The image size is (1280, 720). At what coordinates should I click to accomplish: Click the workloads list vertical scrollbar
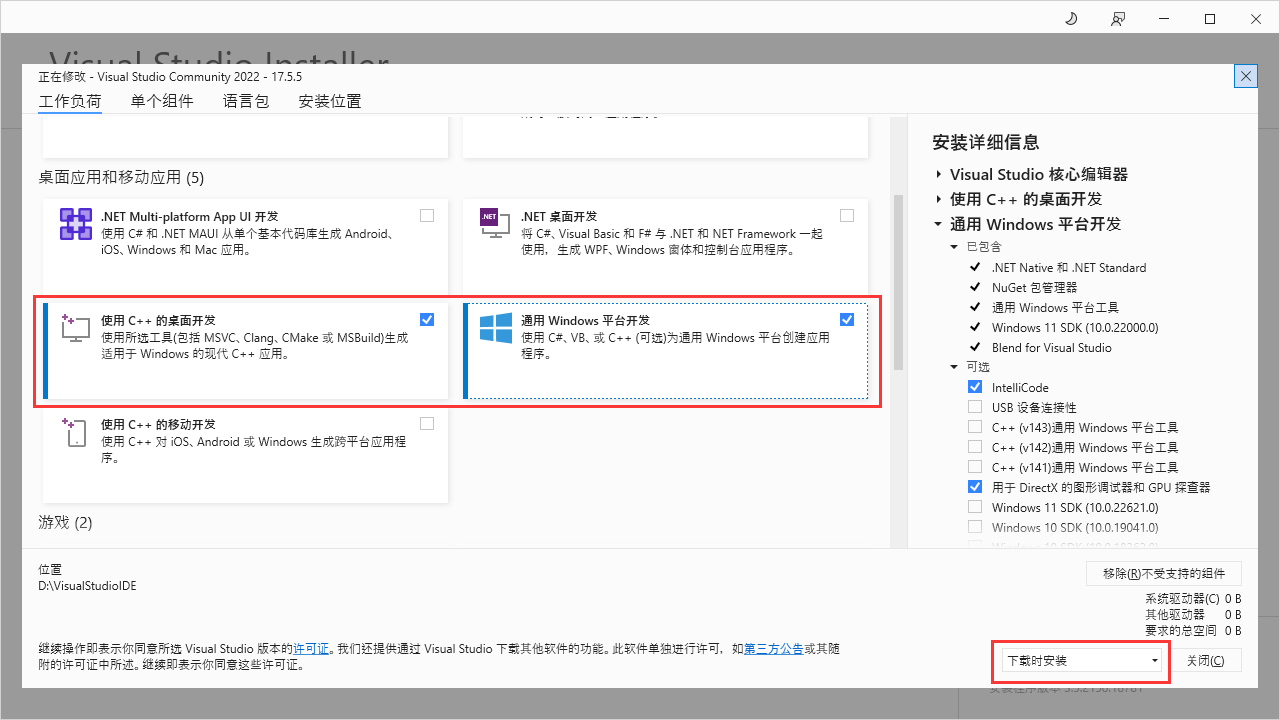point(898,282)
